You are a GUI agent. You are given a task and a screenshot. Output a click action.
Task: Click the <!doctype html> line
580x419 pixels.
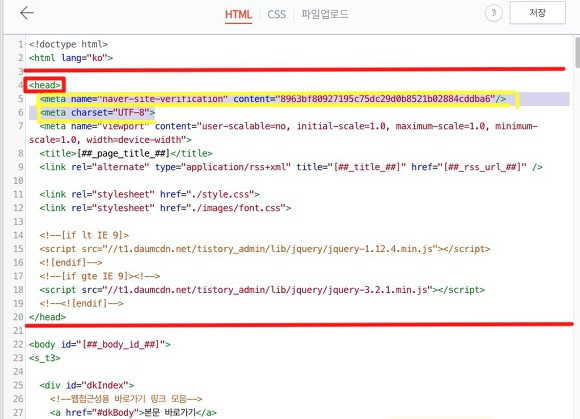pos(68,44)
